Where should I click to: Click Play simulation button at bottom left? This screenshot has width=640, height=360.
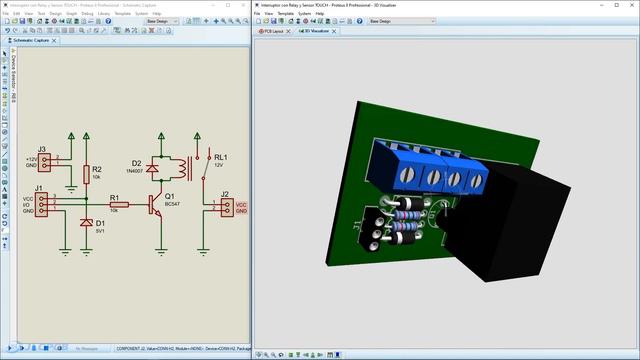[10, 348]
